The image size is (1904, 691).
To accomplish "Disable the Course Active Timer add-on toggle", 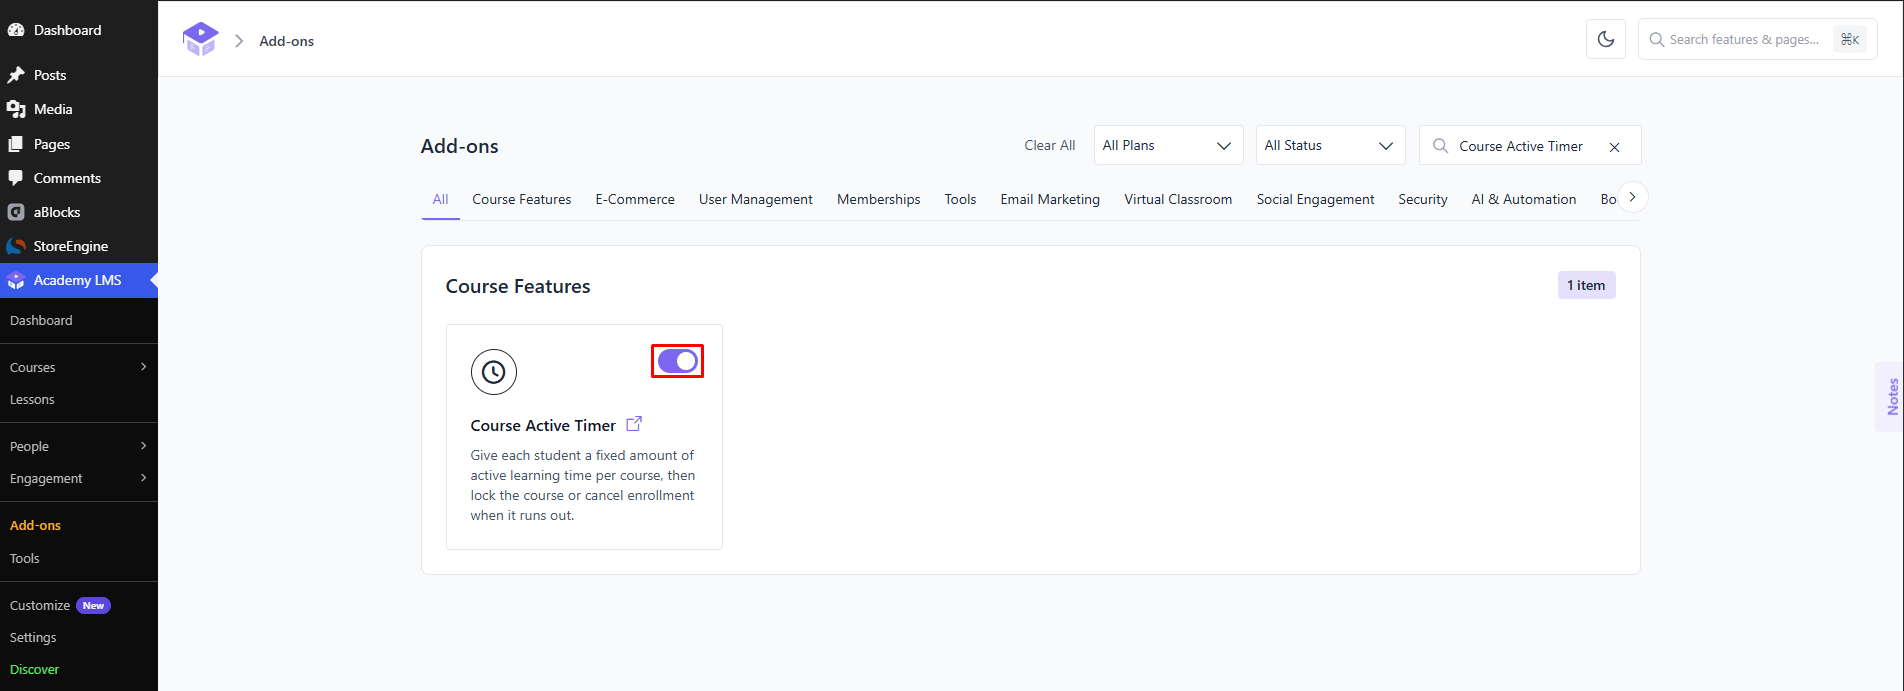I will 678,361.
